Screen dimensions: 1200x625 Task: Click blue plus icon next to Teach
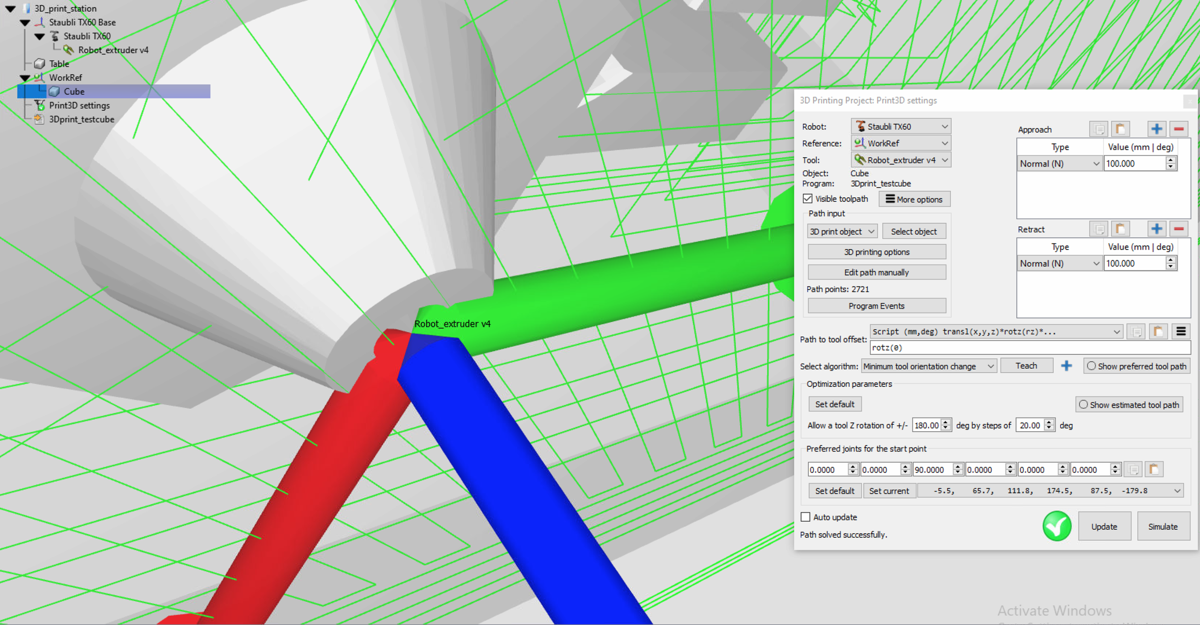(x=1066, y=366)
